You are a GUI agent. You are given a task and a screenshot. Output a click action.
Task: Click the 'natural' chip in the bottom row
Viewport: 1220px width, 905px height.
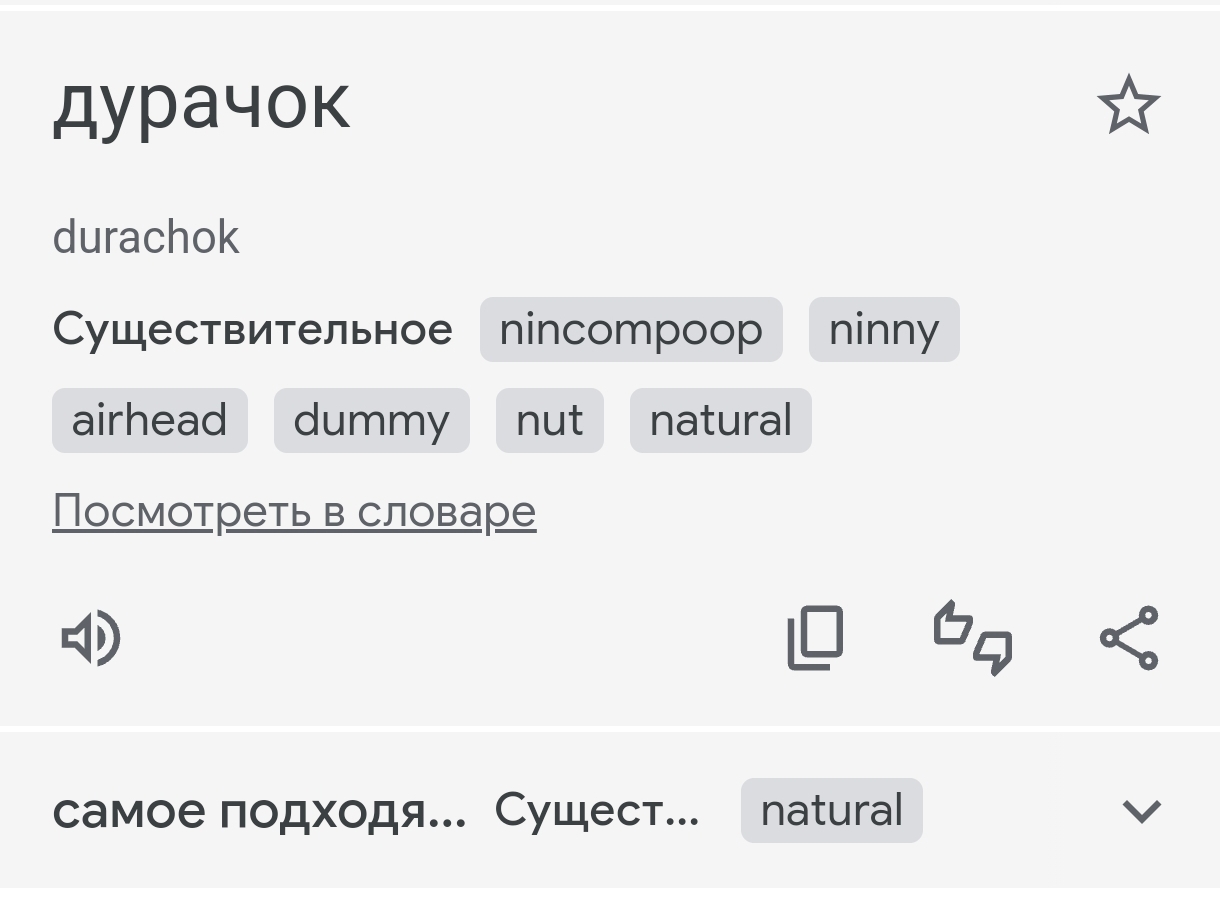tap(832, 810)
